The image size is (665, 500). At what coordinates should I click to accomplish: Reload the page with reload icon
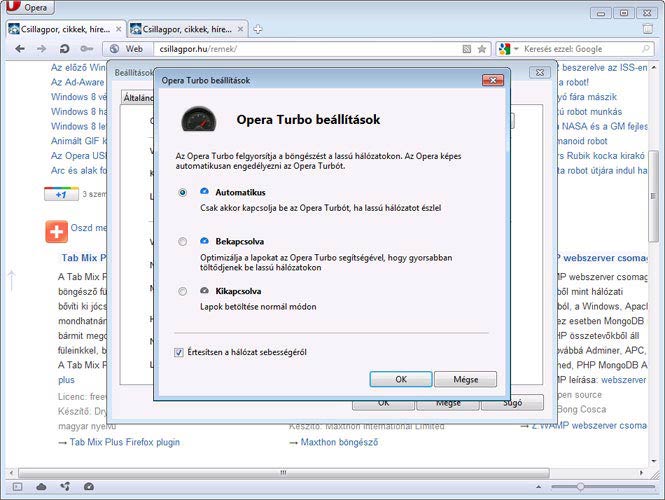(x=64, y=49)
